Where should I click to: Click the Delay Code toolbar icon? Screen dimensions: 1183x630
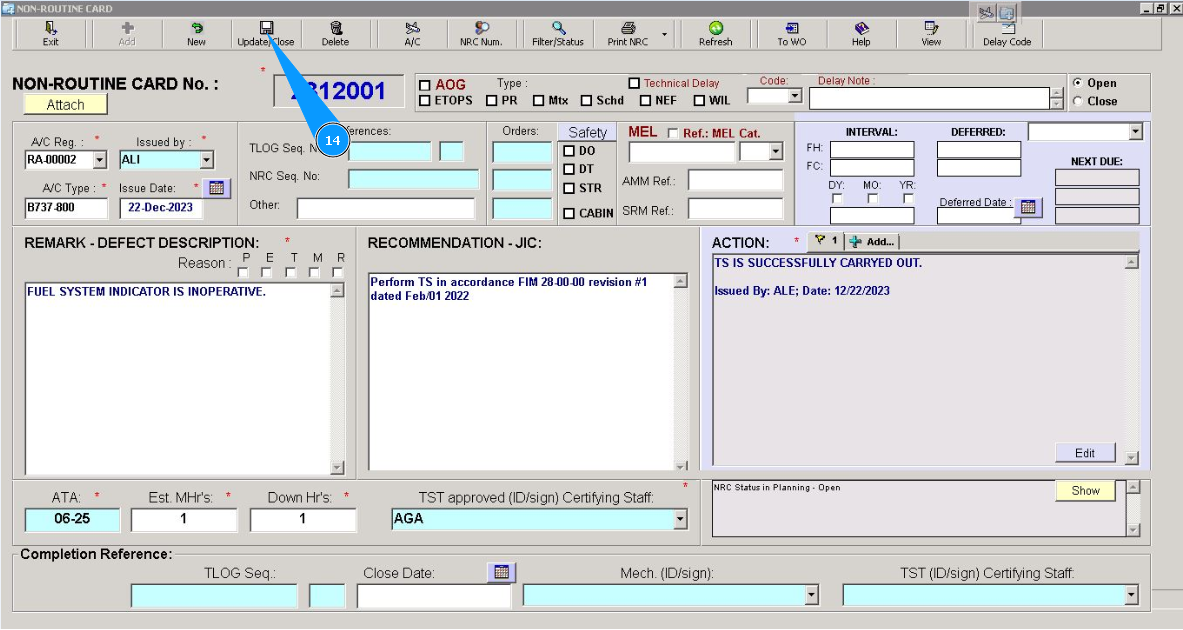click(1007, 29)
